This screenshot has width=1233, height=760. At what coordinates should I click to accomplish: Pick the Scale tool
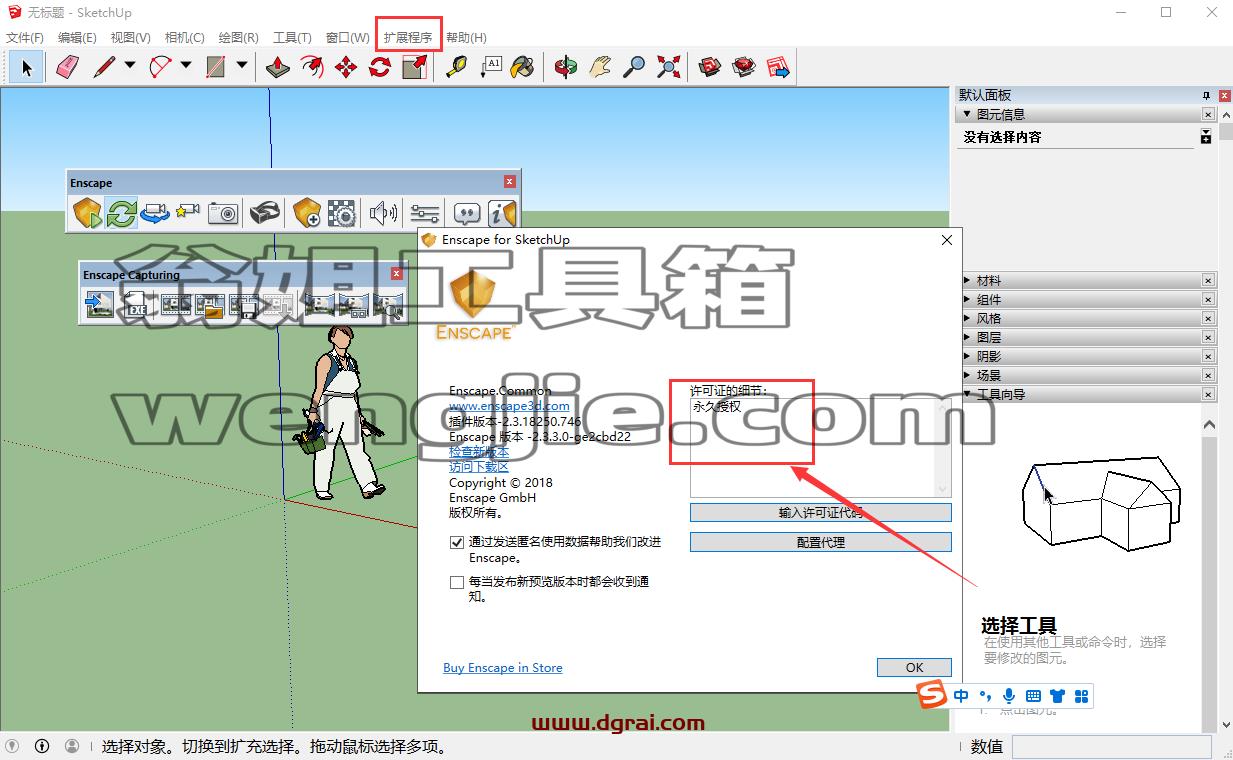coord(414,68)
